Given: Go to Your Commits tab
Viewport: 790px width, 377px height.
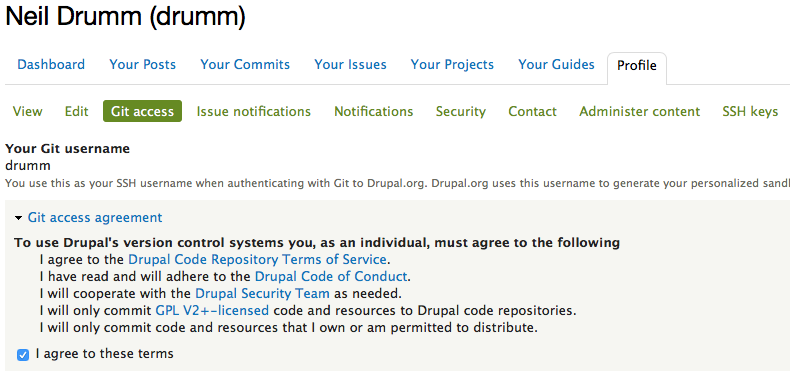Looking at the screenshot, I should [245, 65].
